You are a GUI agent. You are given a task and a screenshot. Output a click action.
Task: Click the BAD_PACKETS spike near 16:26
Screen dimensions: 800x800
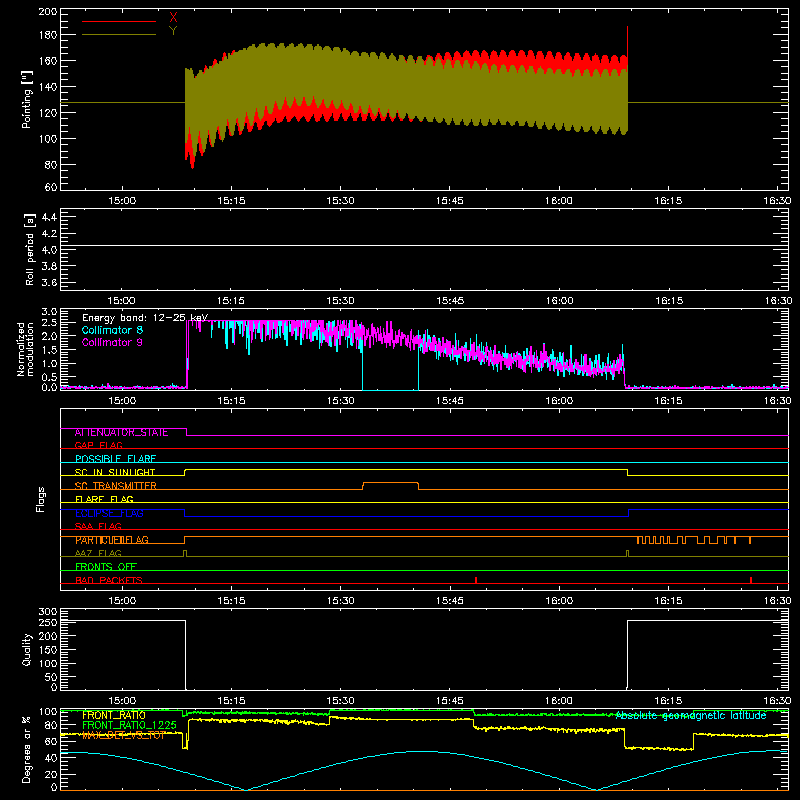[751, 580]
